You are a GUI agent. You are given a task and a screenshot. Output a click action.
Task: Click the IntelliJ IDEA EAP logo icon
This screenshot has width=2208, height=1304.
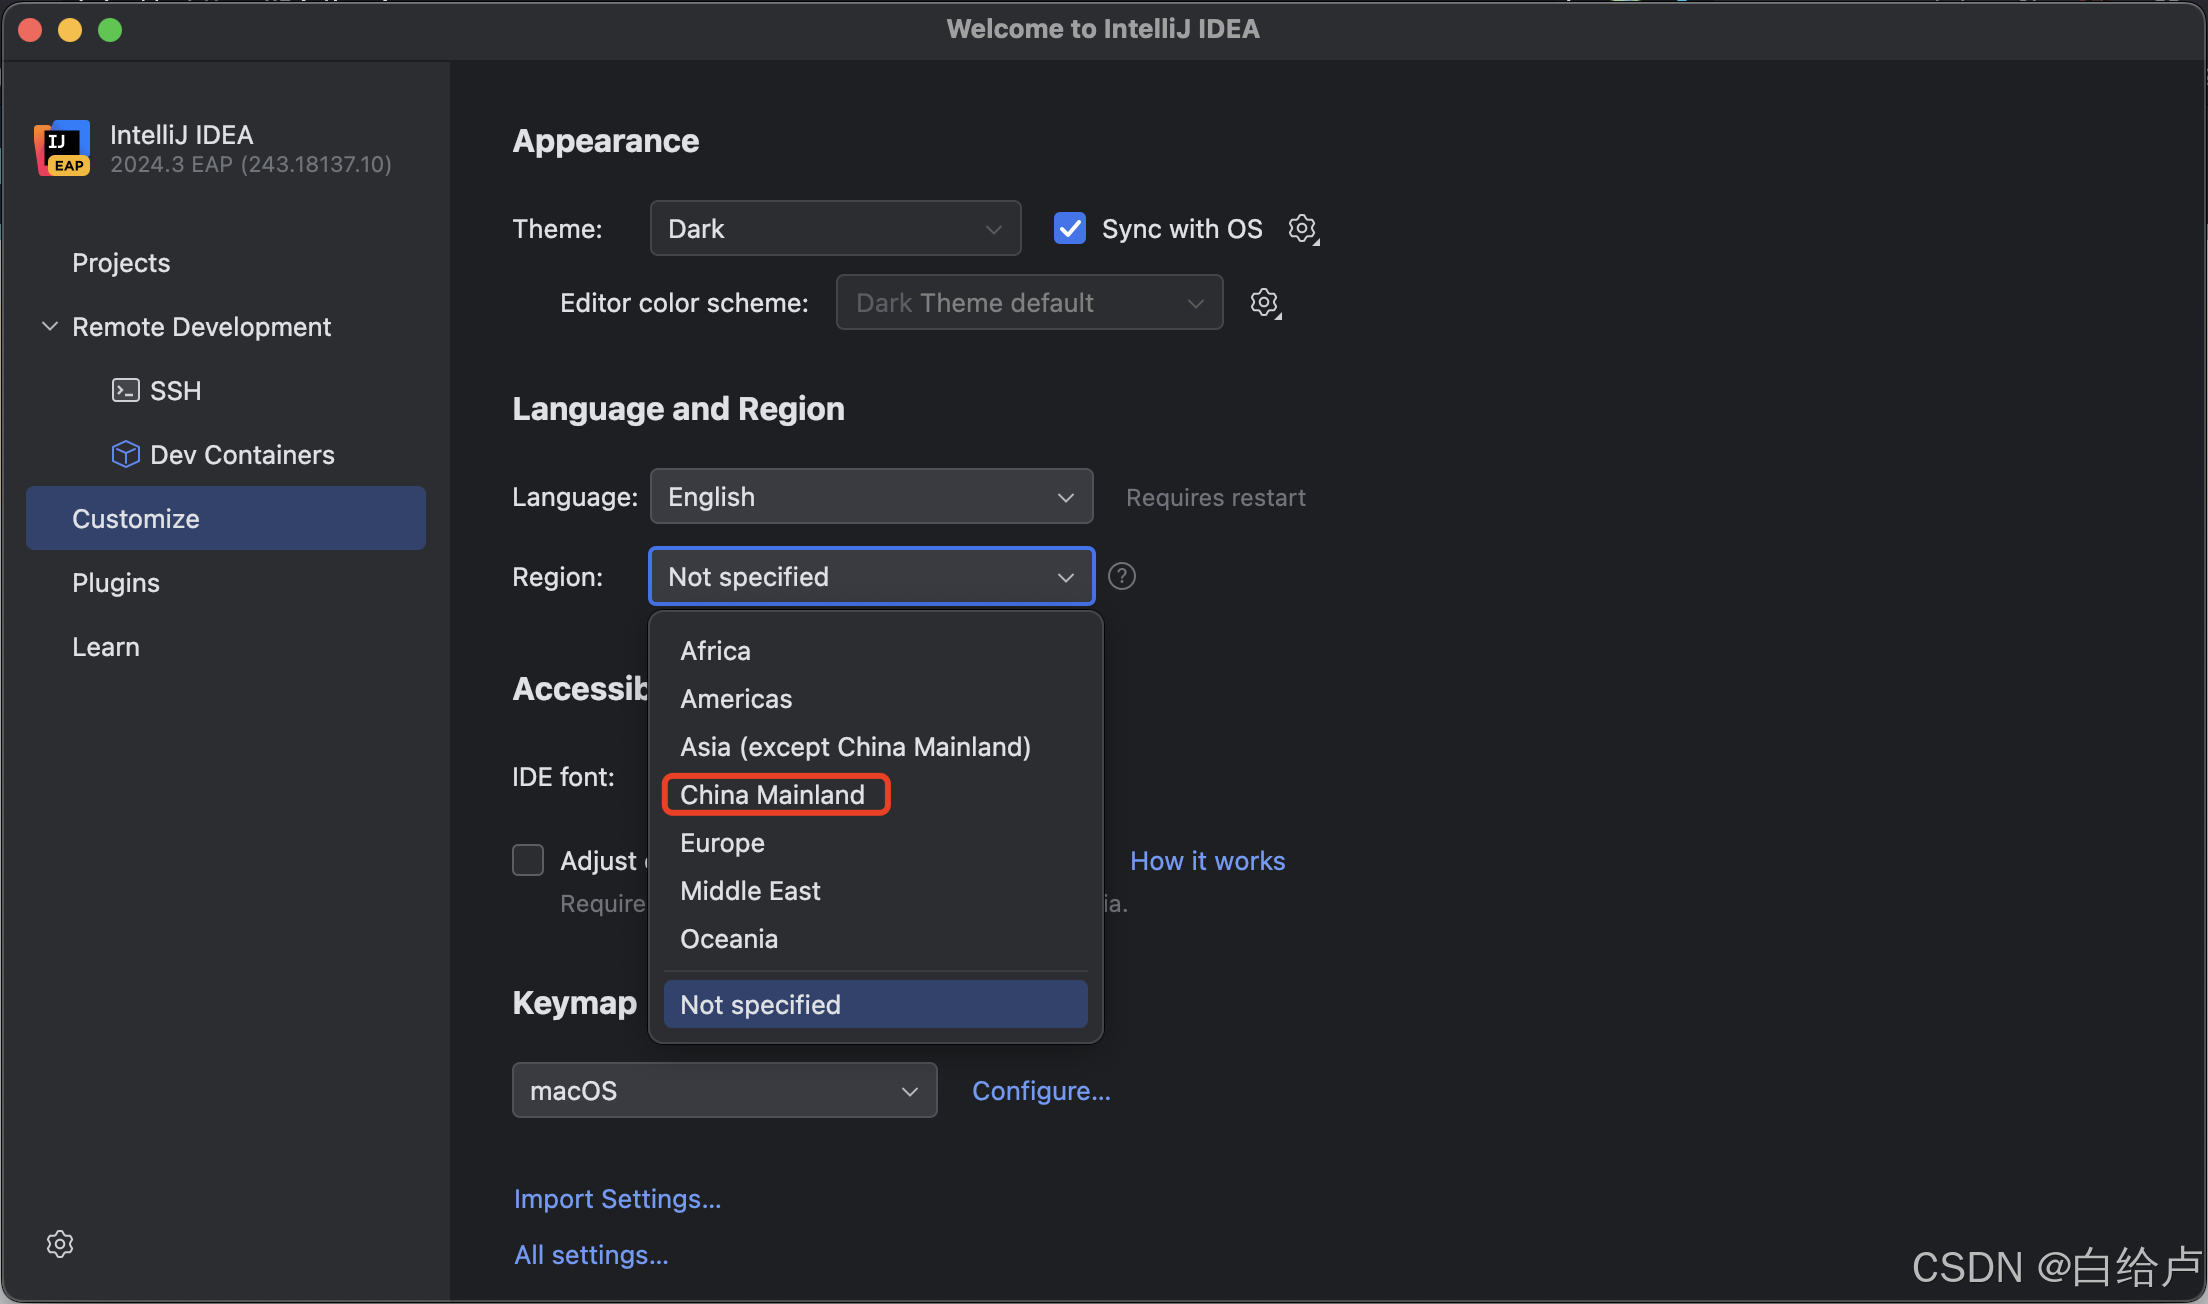pyautogui.click(x=62, y=148)
